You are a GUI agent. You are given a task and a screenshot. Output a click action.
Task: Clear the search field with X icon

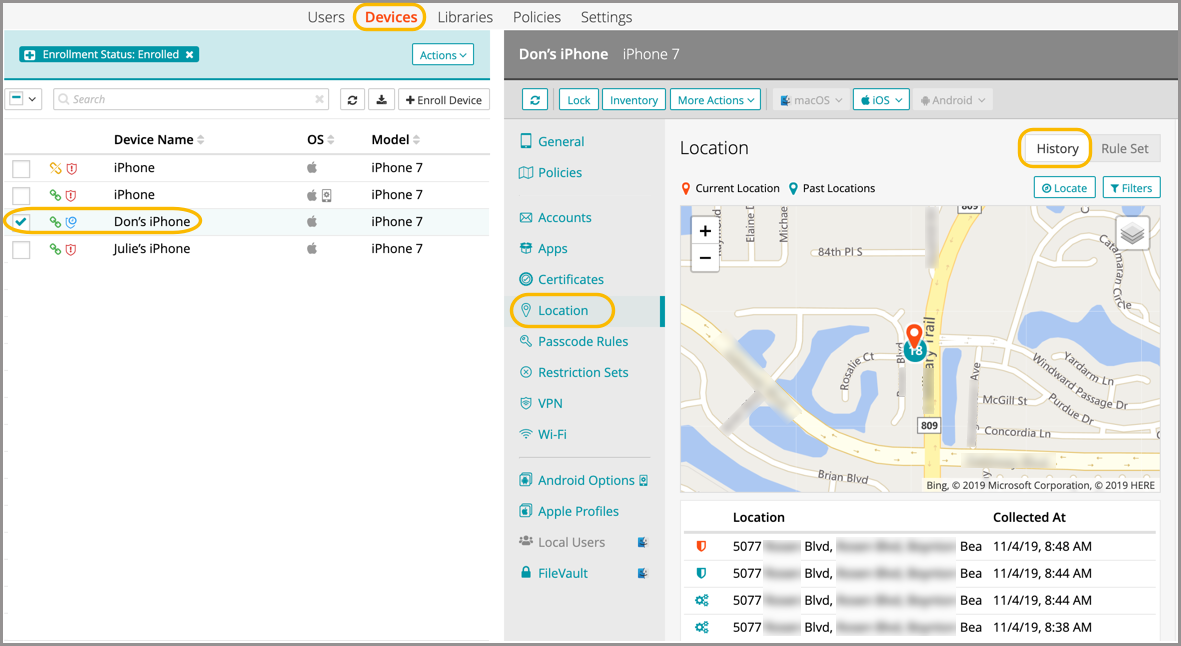tap(320, 100)
